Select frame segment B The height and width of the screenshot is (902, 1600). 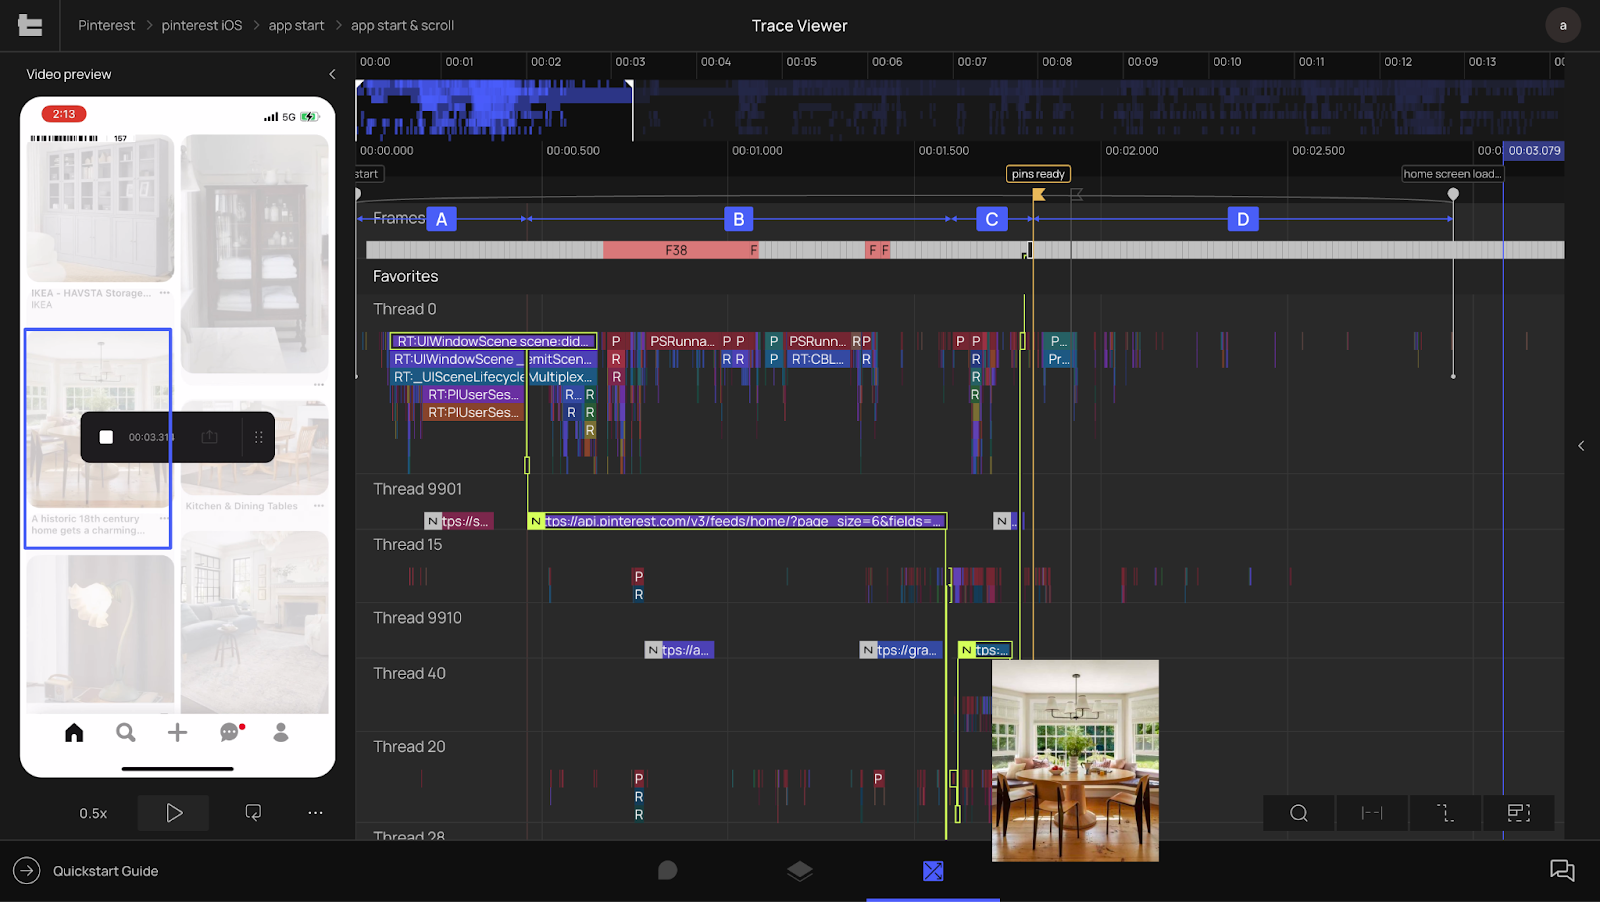738,219
